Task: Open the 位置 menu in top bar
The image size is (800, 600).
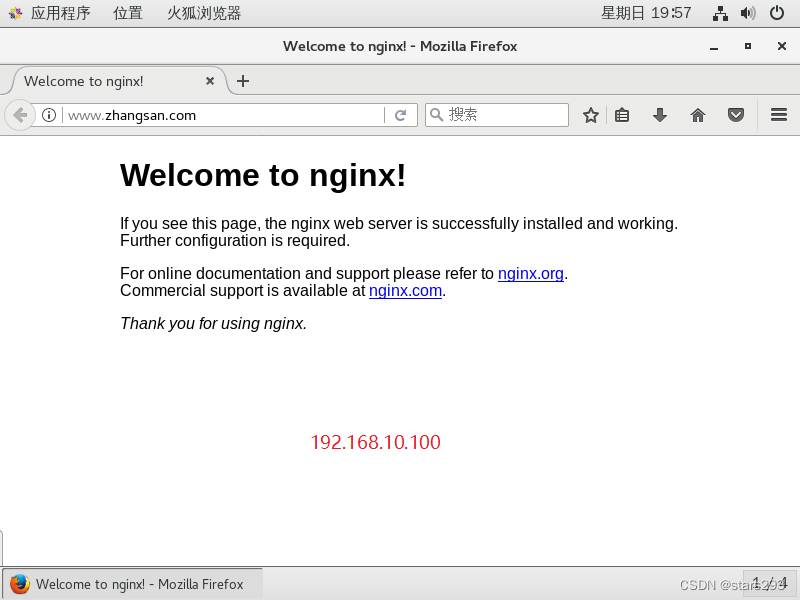Action: 128,13
